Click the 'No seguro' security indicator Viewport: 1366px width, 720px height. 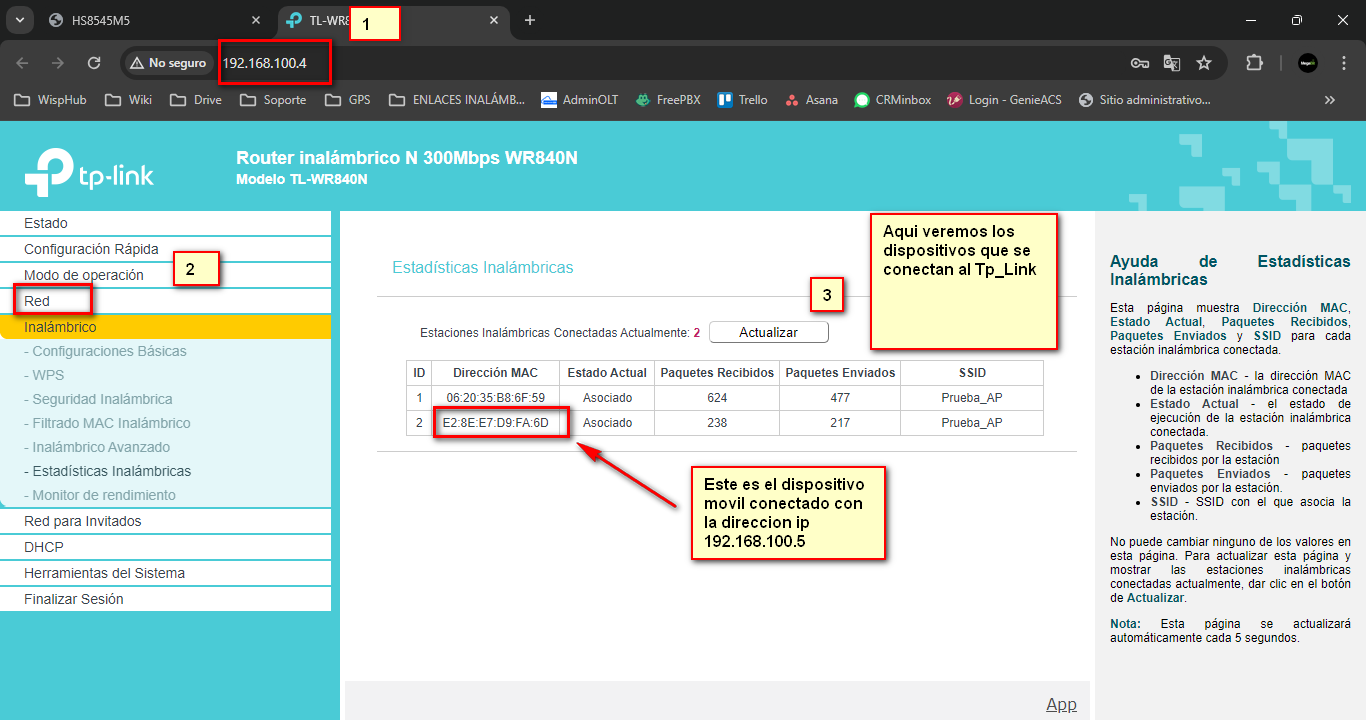tap(168, 63)
